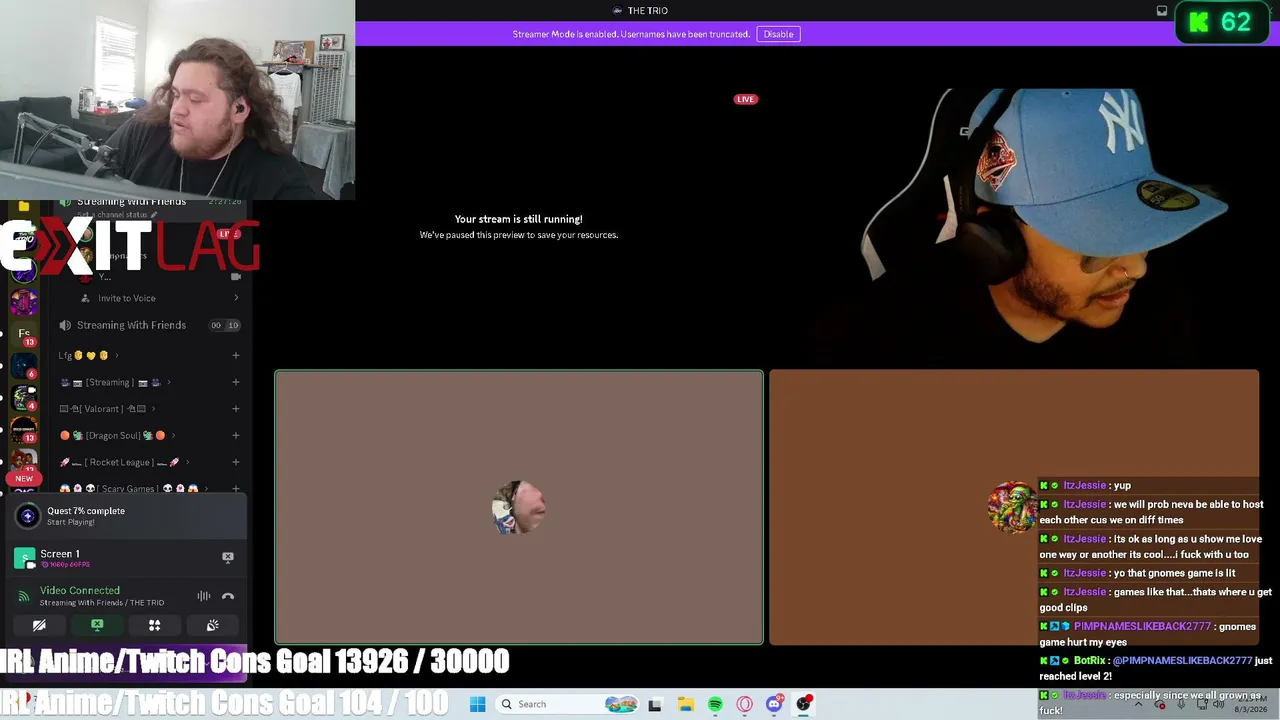Open Windows Start menu
Viewport: 1280px width, 720px height.
point(478,704)
